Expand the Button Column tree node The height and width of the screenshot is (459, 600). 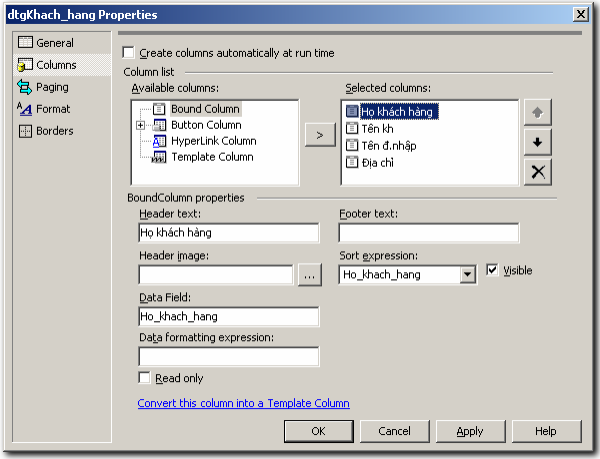pos(141,125)
